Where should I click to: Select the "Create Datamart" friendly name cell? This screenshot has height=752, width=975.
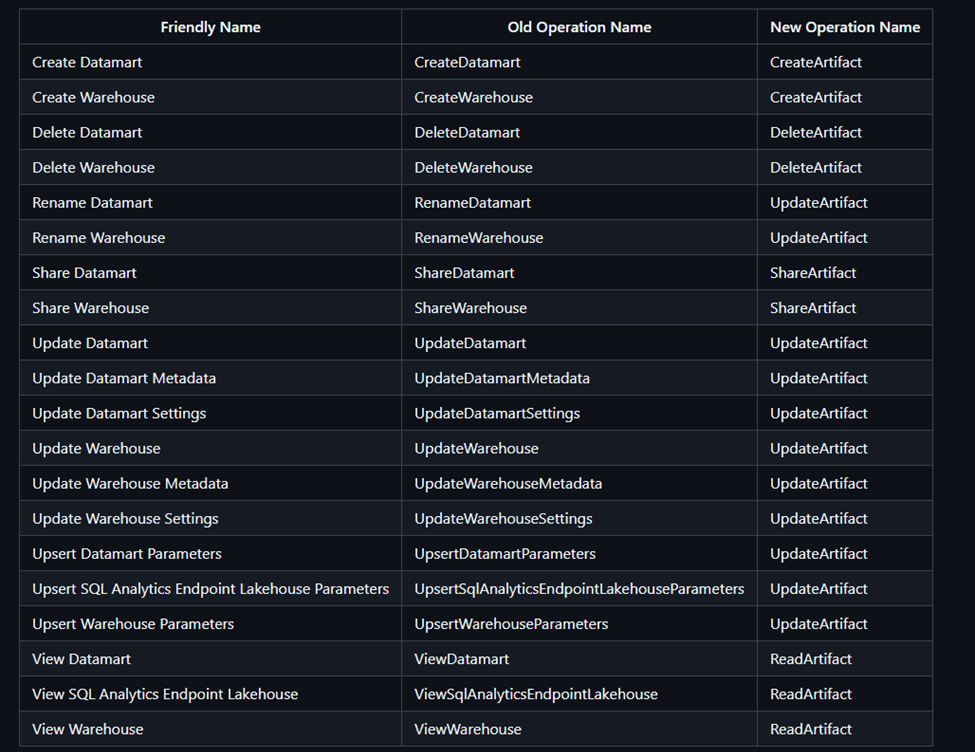[87, 62]
